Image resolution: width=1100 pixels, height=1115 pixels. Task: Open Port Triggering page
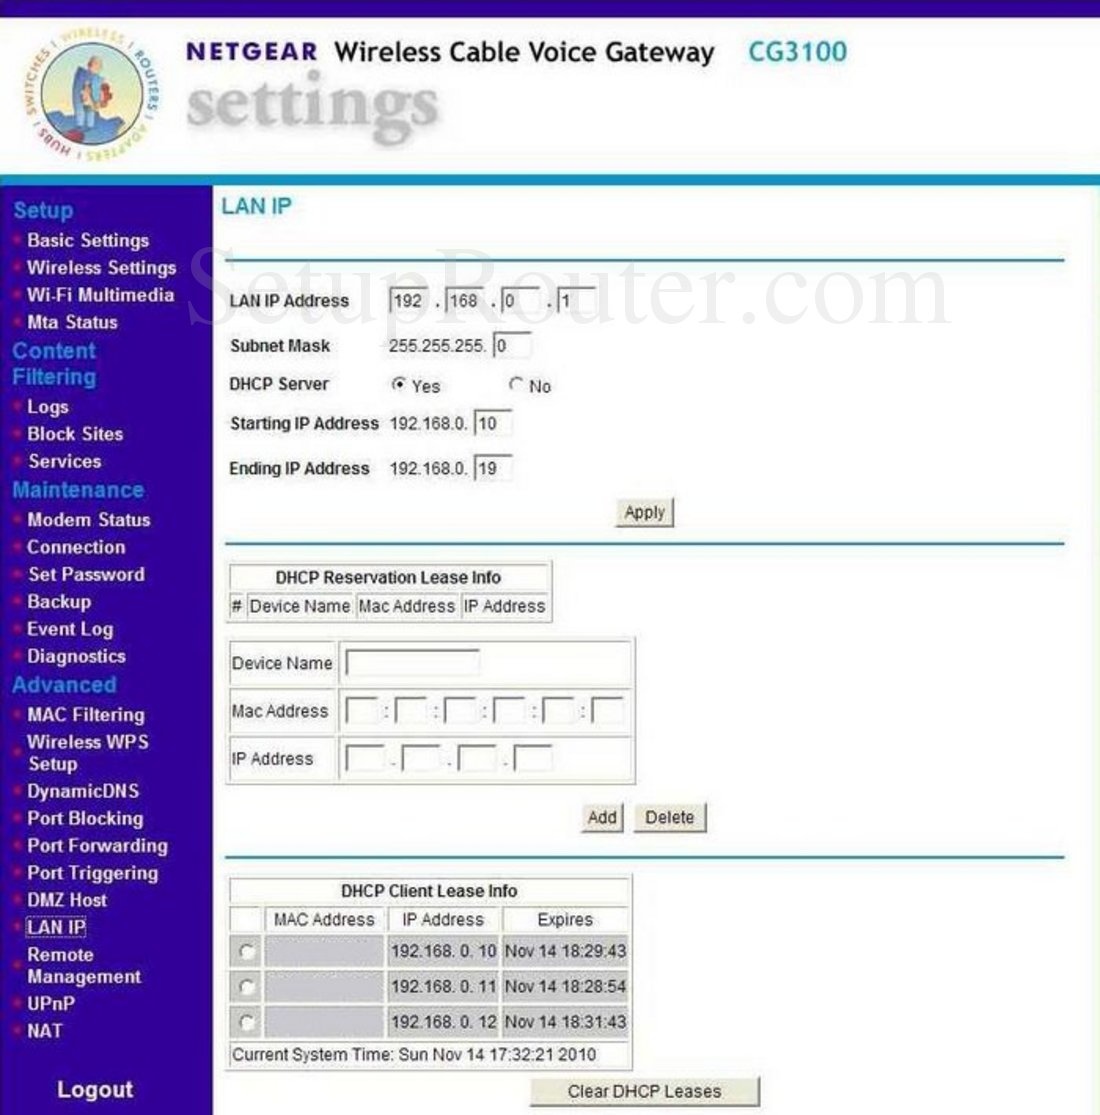point(92,873)
